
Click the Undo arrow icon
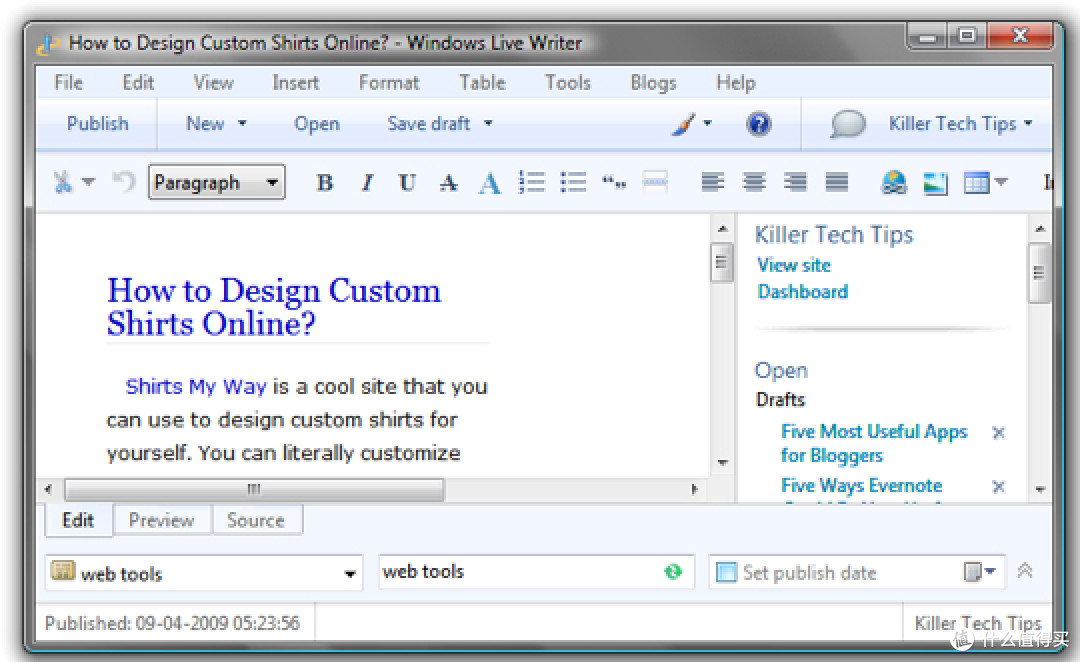coord(124,182)
